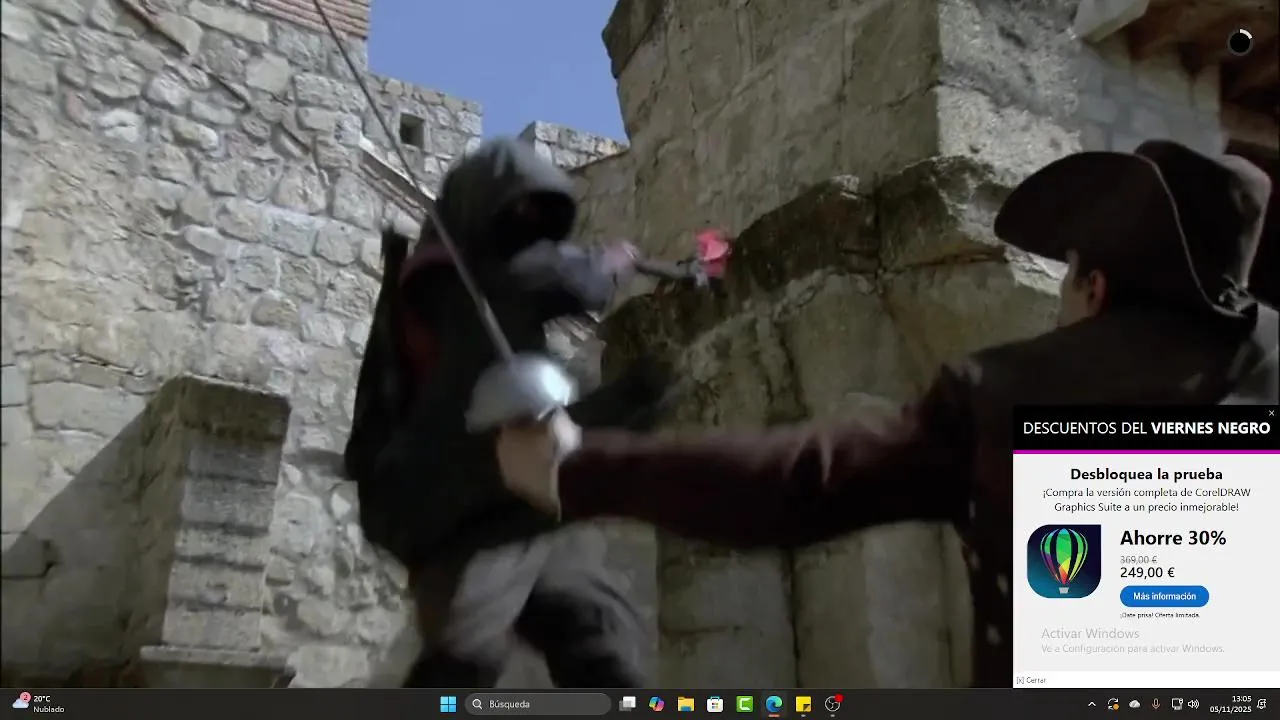Open the weather widget showing 20°C Nublado
Image resolution: width=1280 pixels, height=720 pixels.
38,704
